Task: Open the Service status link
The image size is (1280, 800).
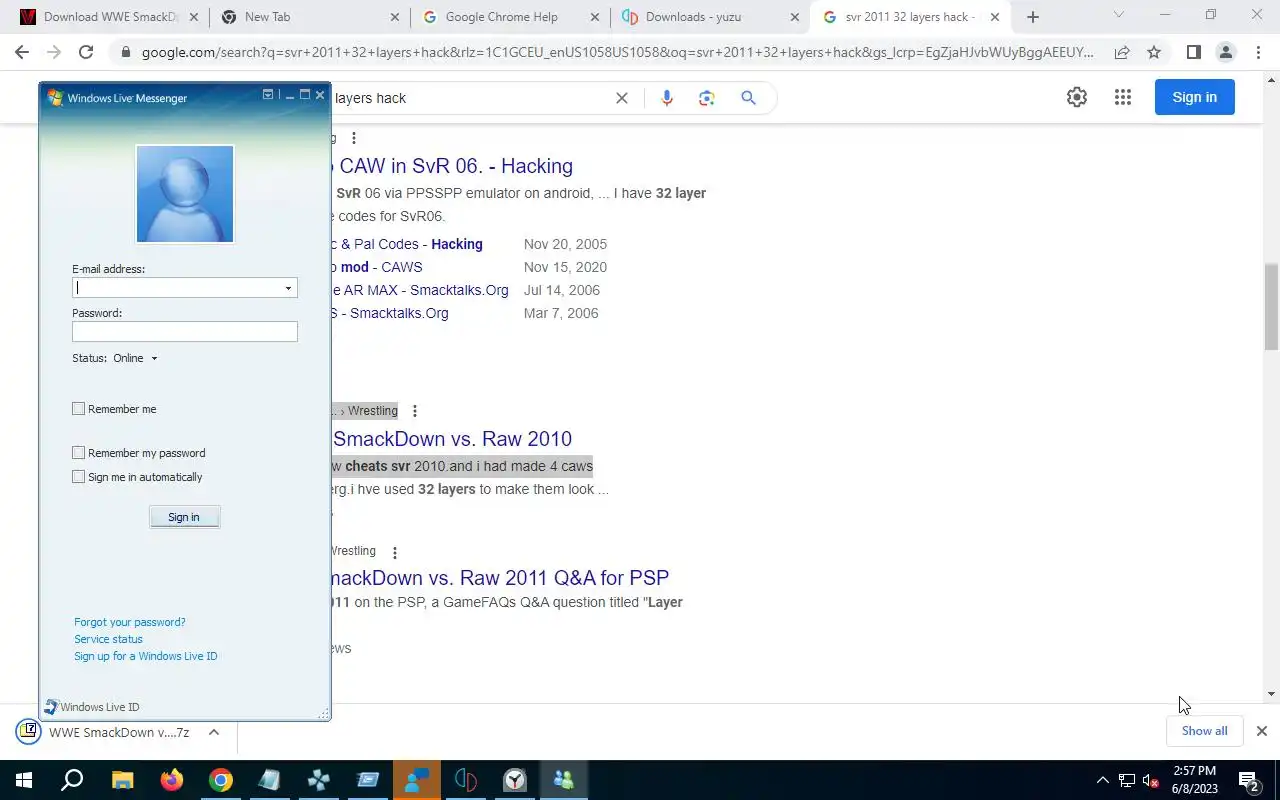Action: (x=108, y=639)
